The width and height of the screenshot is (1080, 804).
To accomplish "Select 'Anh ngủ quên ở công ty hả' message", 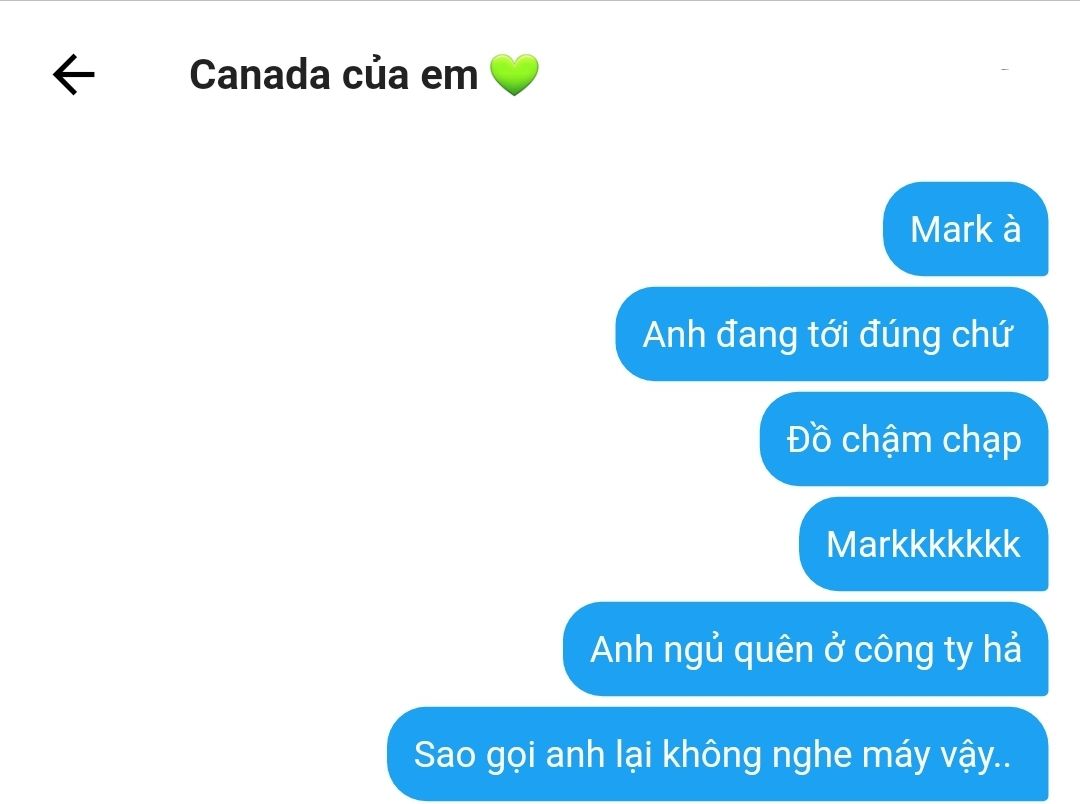I will point(805,649).
